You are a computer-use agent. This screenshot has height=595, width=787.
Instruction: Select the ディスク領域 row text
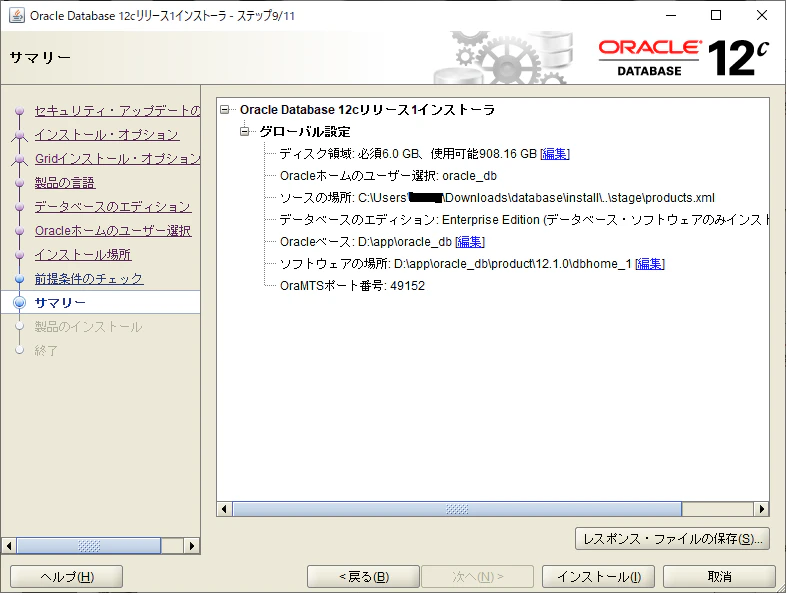(408, 154)
